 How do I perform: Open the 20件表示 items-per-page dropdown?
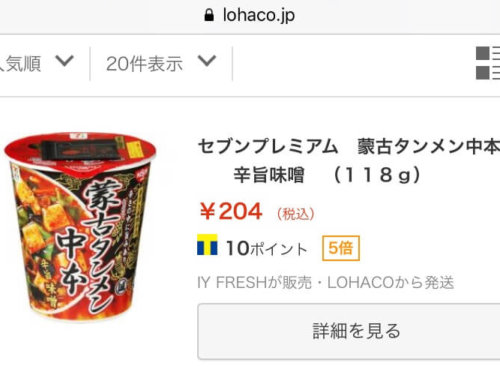pos(161,63)
